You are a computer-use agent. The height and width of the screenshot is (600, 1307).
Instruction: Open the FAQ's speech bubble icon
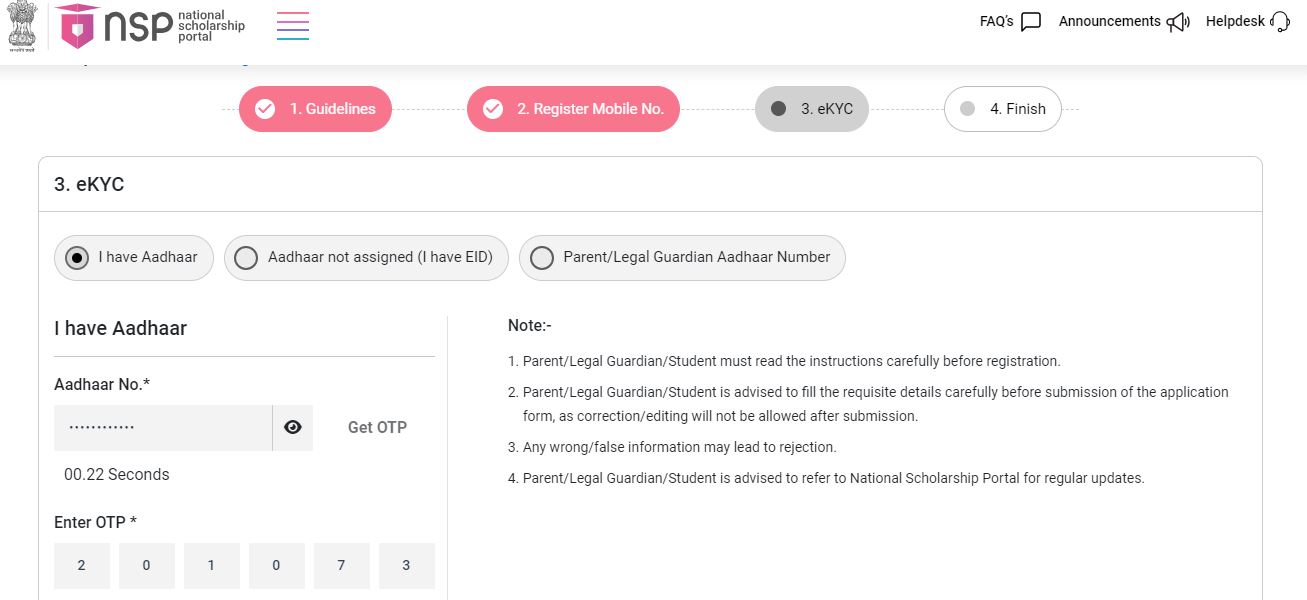pos(1031,20)
